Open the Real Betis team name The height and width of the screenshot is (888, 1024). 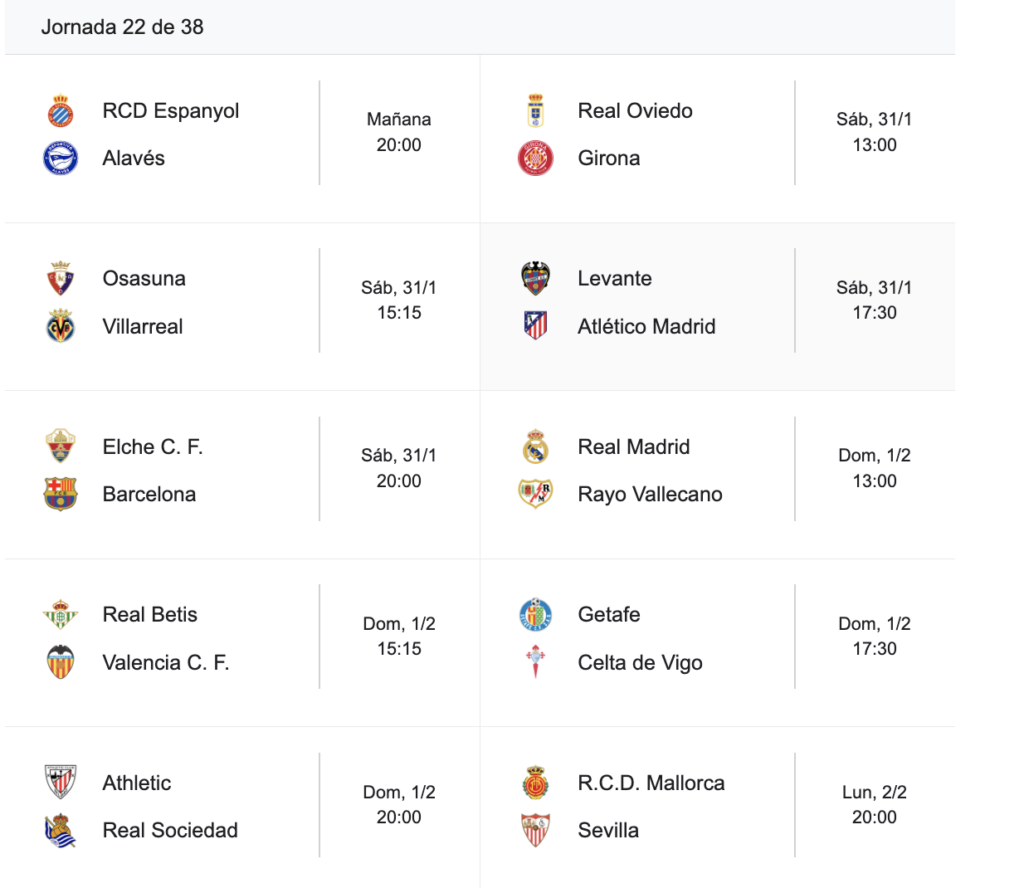[150, 614]
